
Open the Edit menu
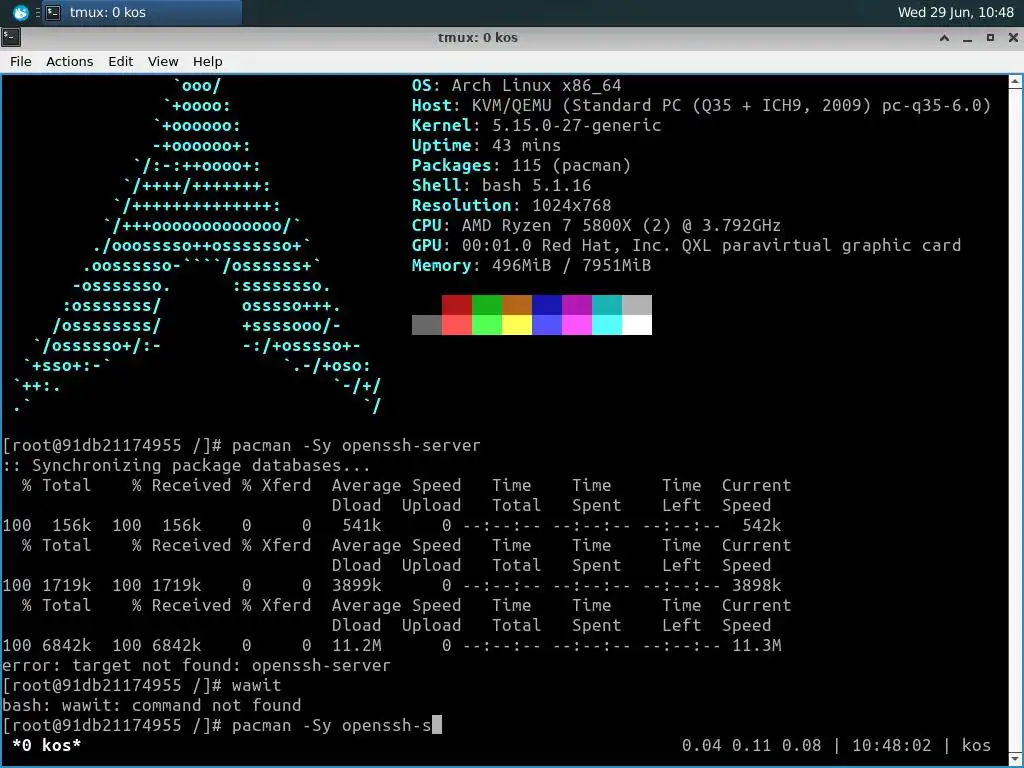(120, 61)
